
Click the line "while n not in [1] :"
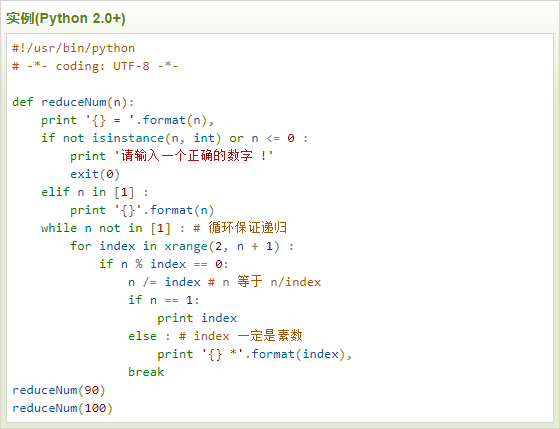click(113, 228)
